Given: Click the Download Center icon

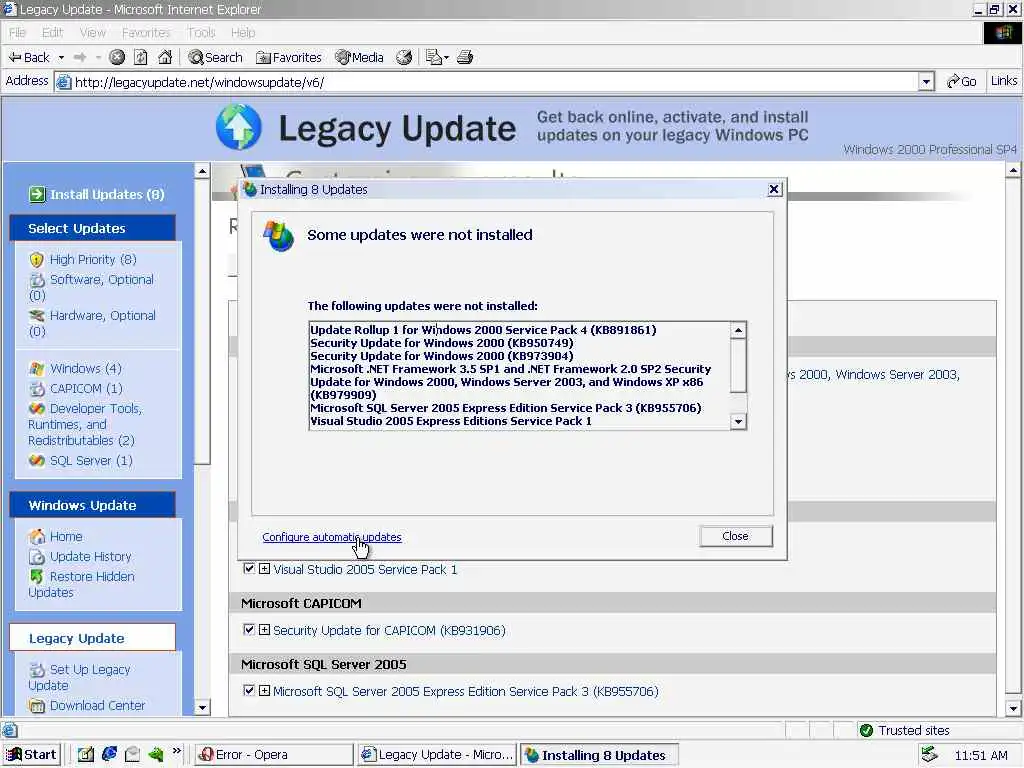Looking at the screenshot, I should coord(37,706).
